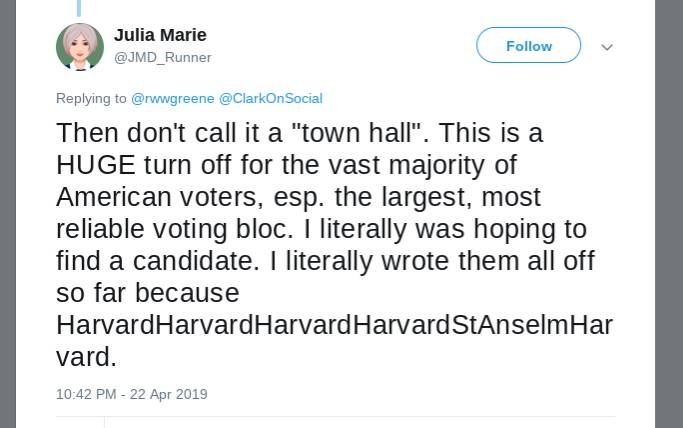Click the blue thread line above avatar
Viewport: 683px width, 428px height.
79,8
